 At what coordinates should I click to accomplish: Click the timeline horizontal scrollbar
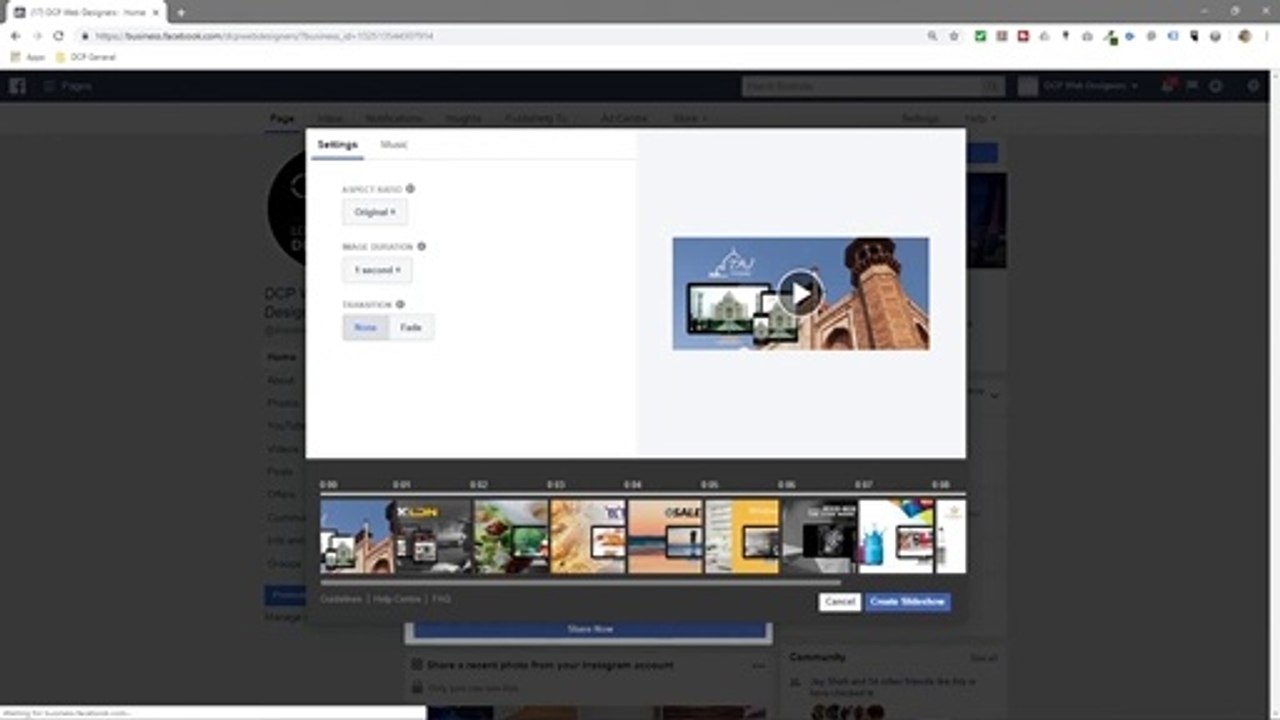tap(580, 582)
